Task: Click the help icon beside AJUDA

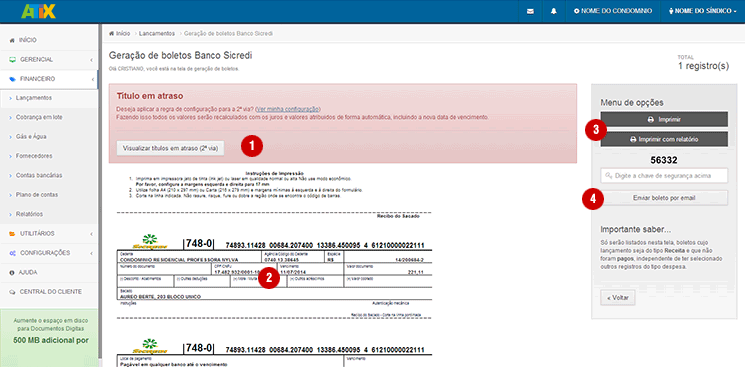Action: click(x=12, y=272)
